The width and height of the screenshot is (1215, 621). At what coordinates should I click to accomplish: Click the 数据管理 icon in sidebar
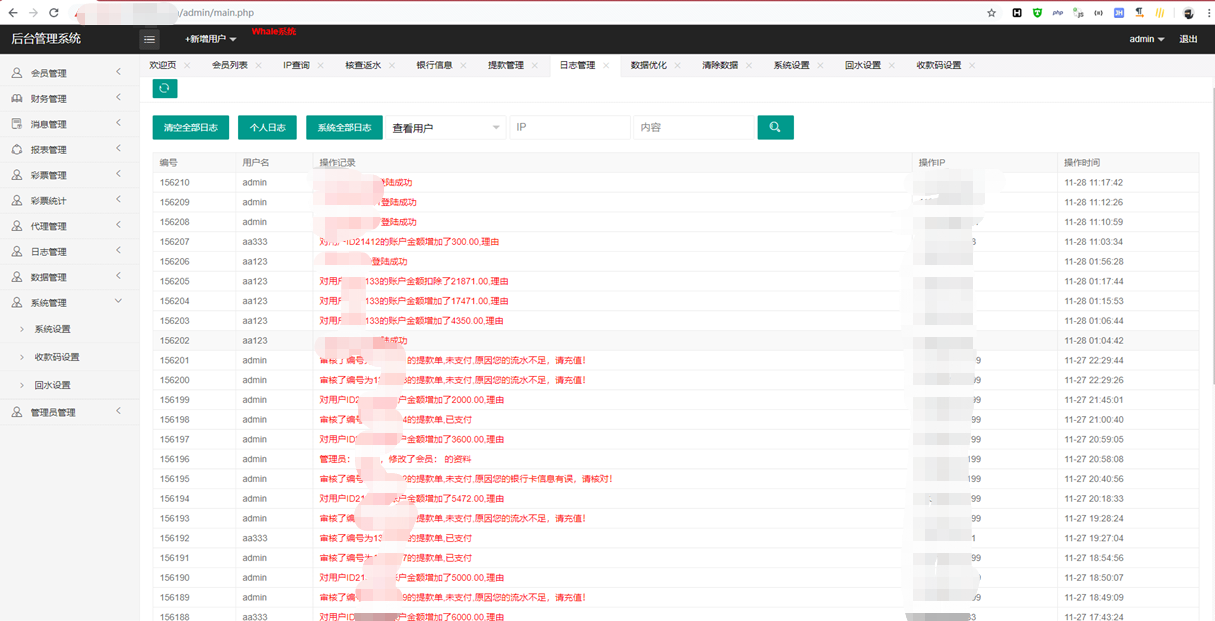coord(17,277)
